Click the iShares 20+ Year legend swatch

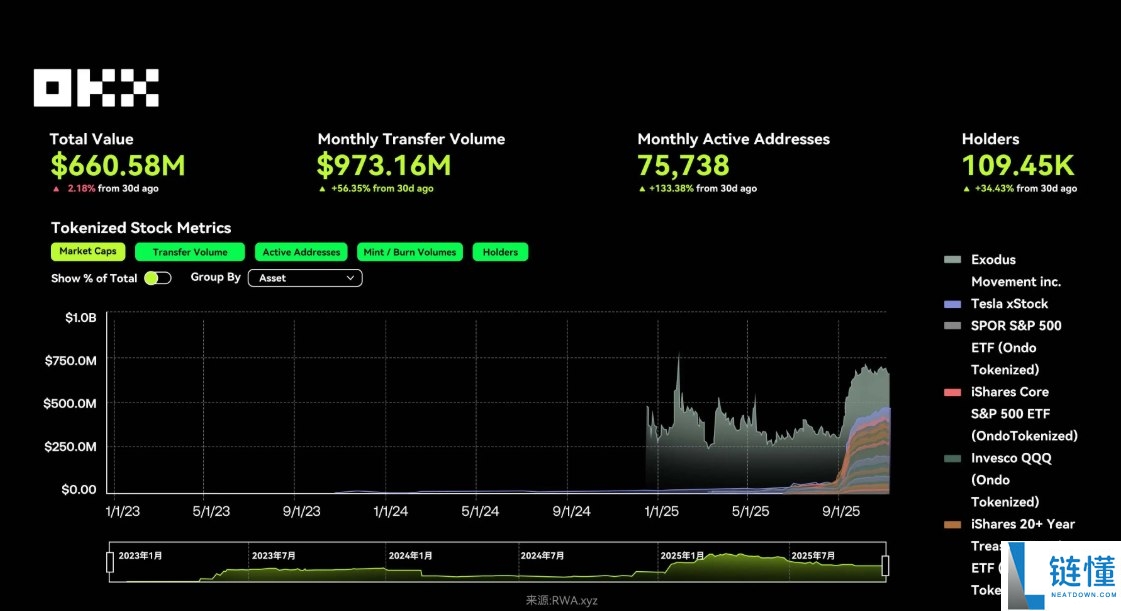coord(952,524)
